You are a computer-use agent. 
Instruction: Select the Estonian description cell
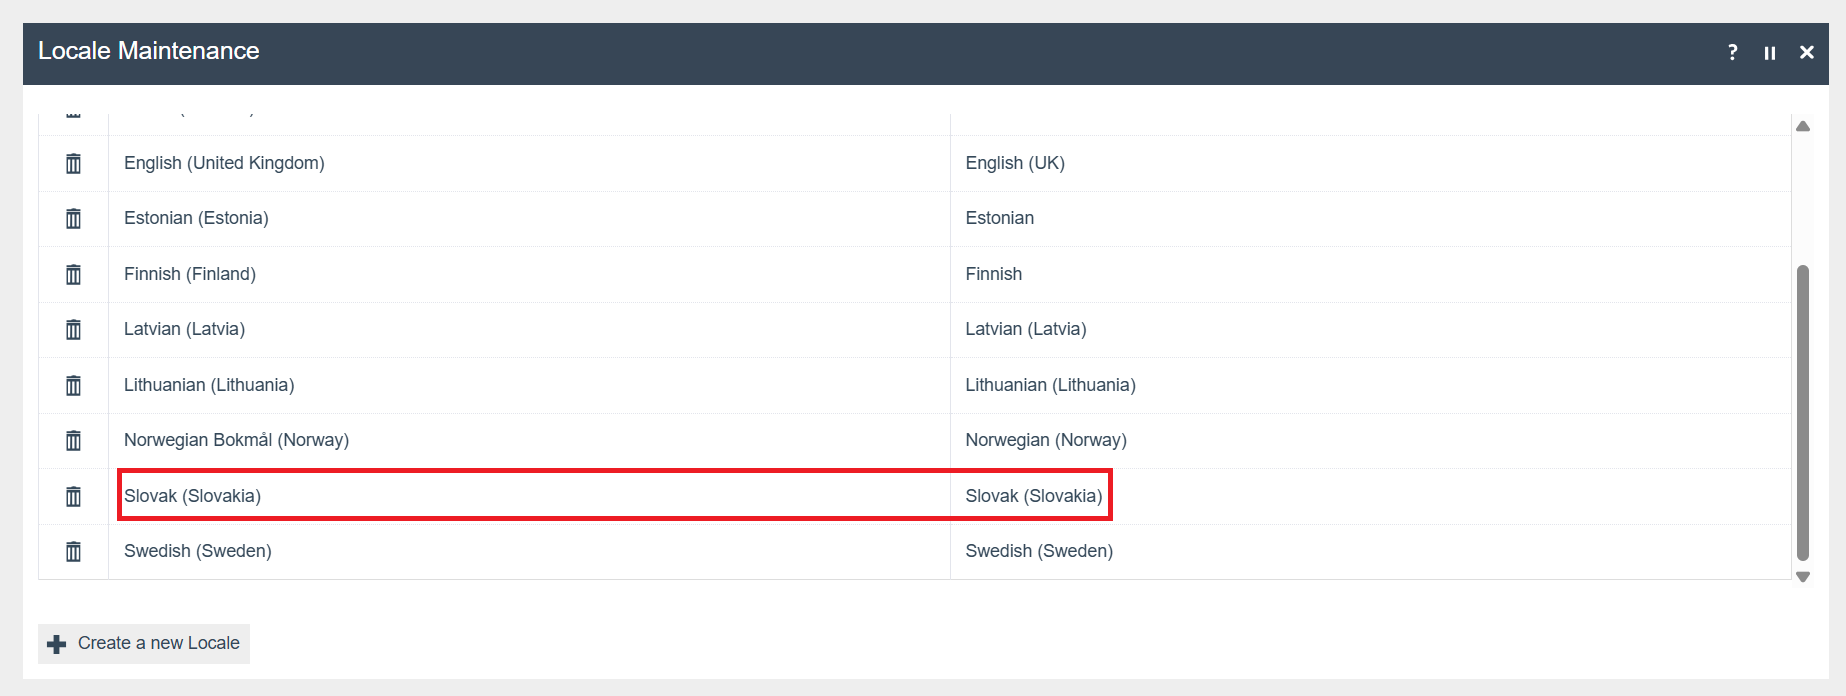(999, 218)
